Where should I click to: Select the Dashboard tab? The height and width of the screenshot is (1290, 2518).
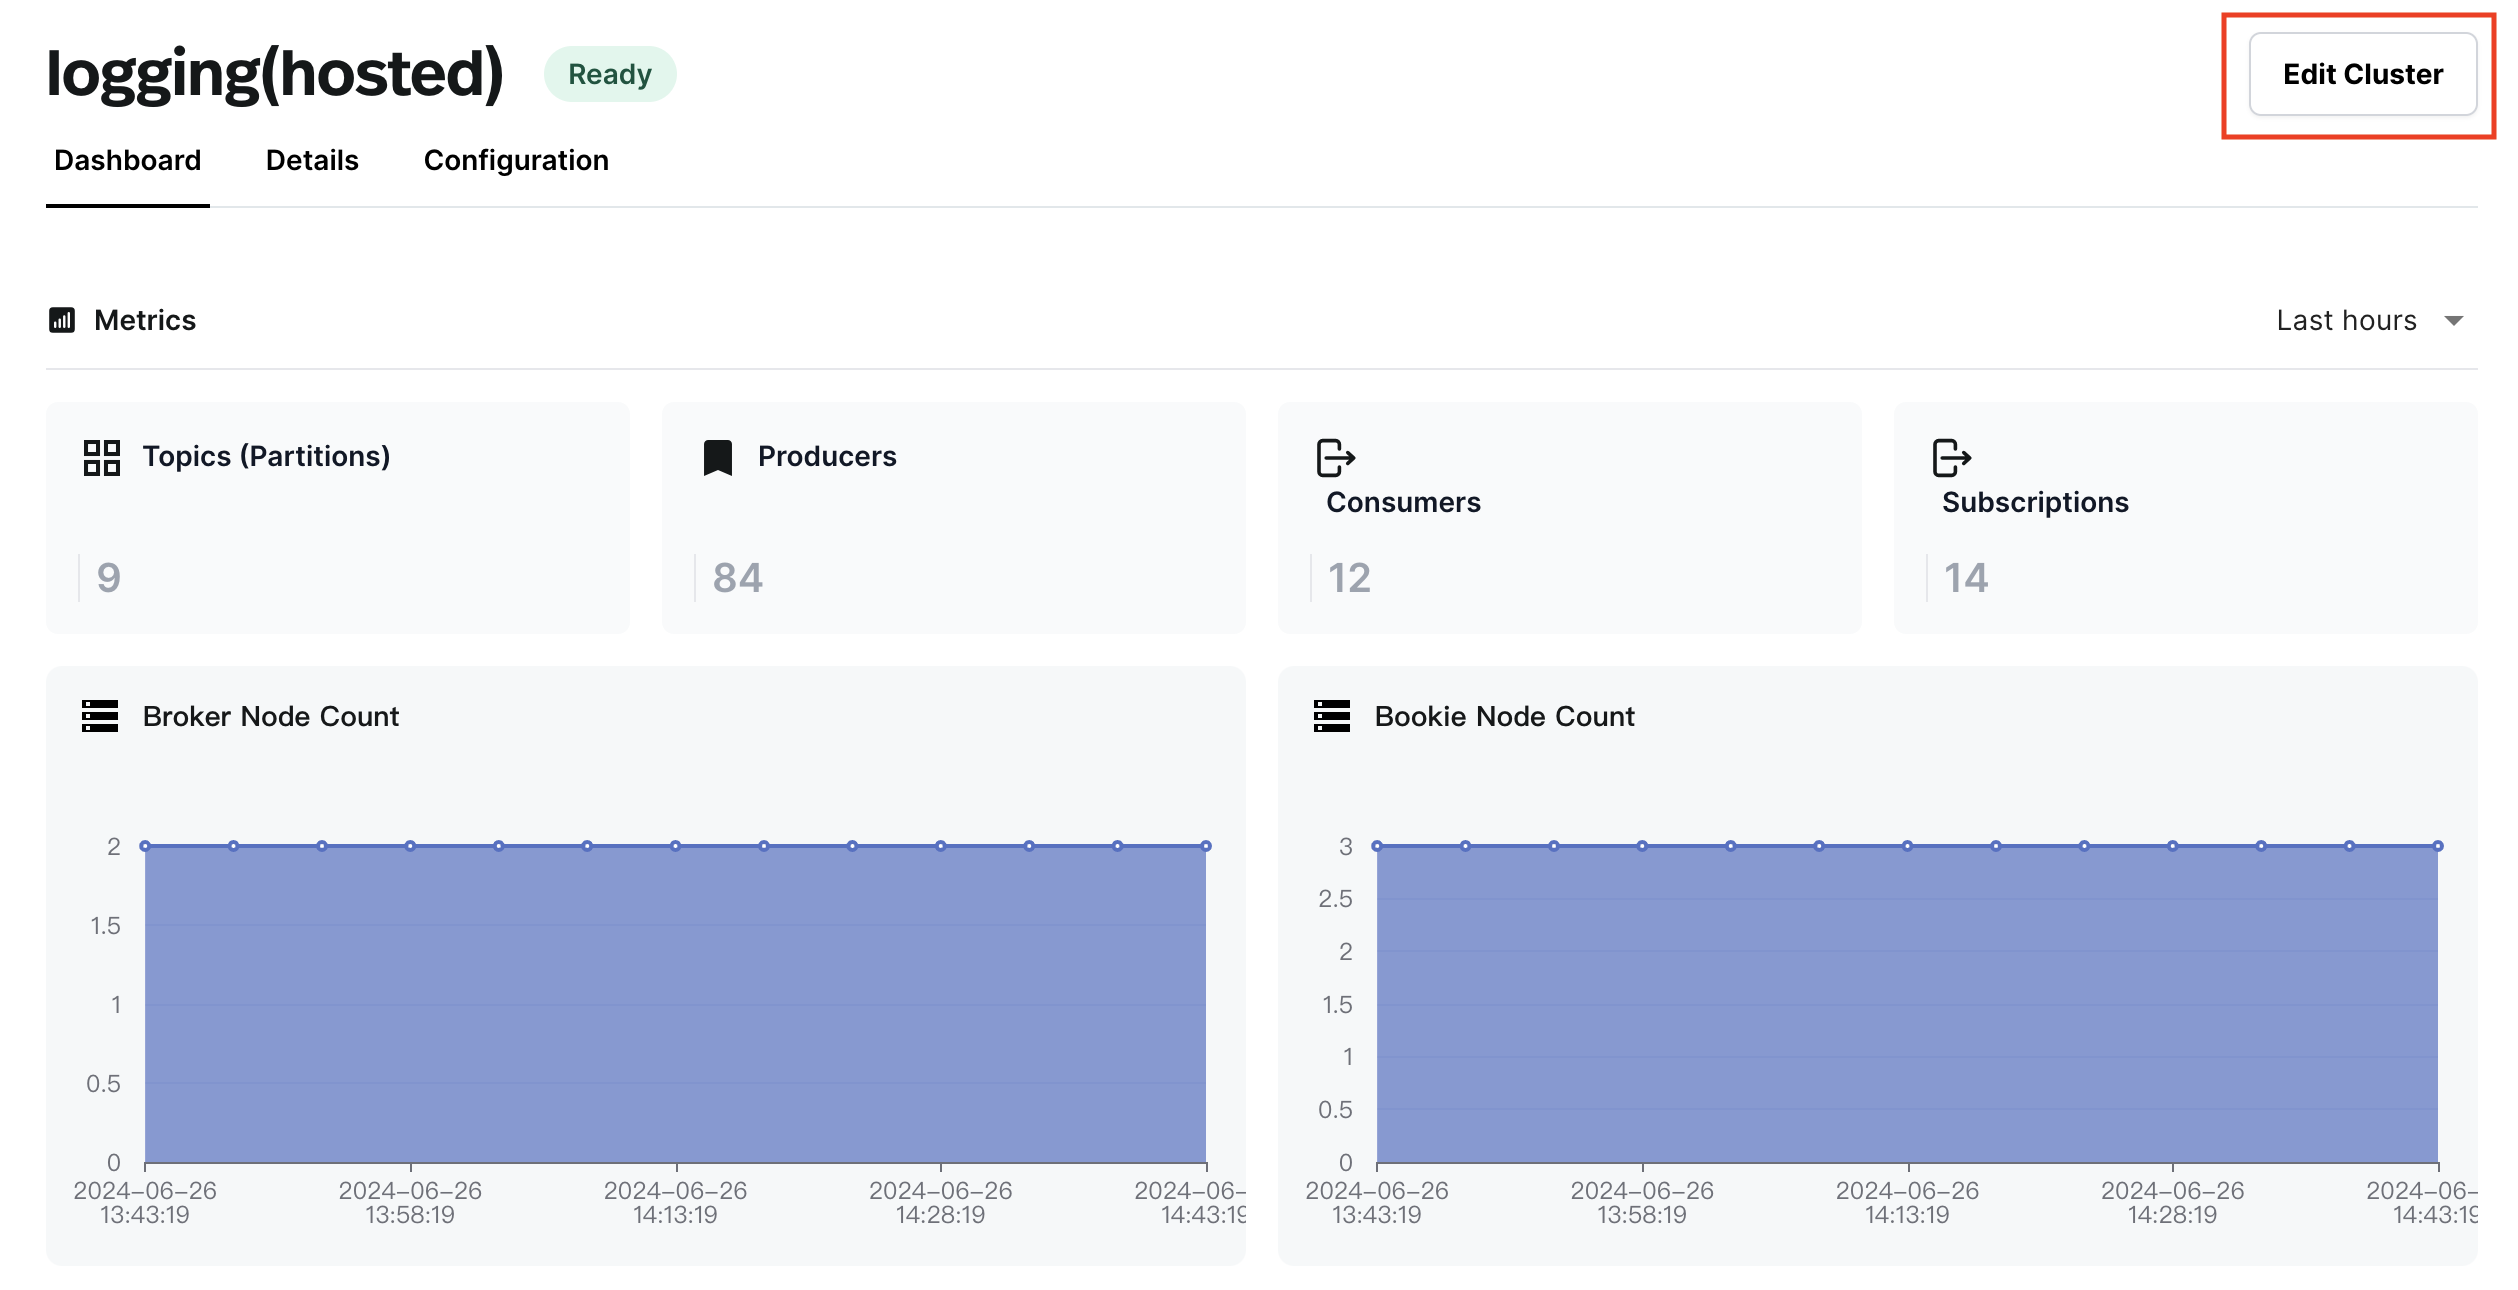pyautogui.click(x=128, y=160)
